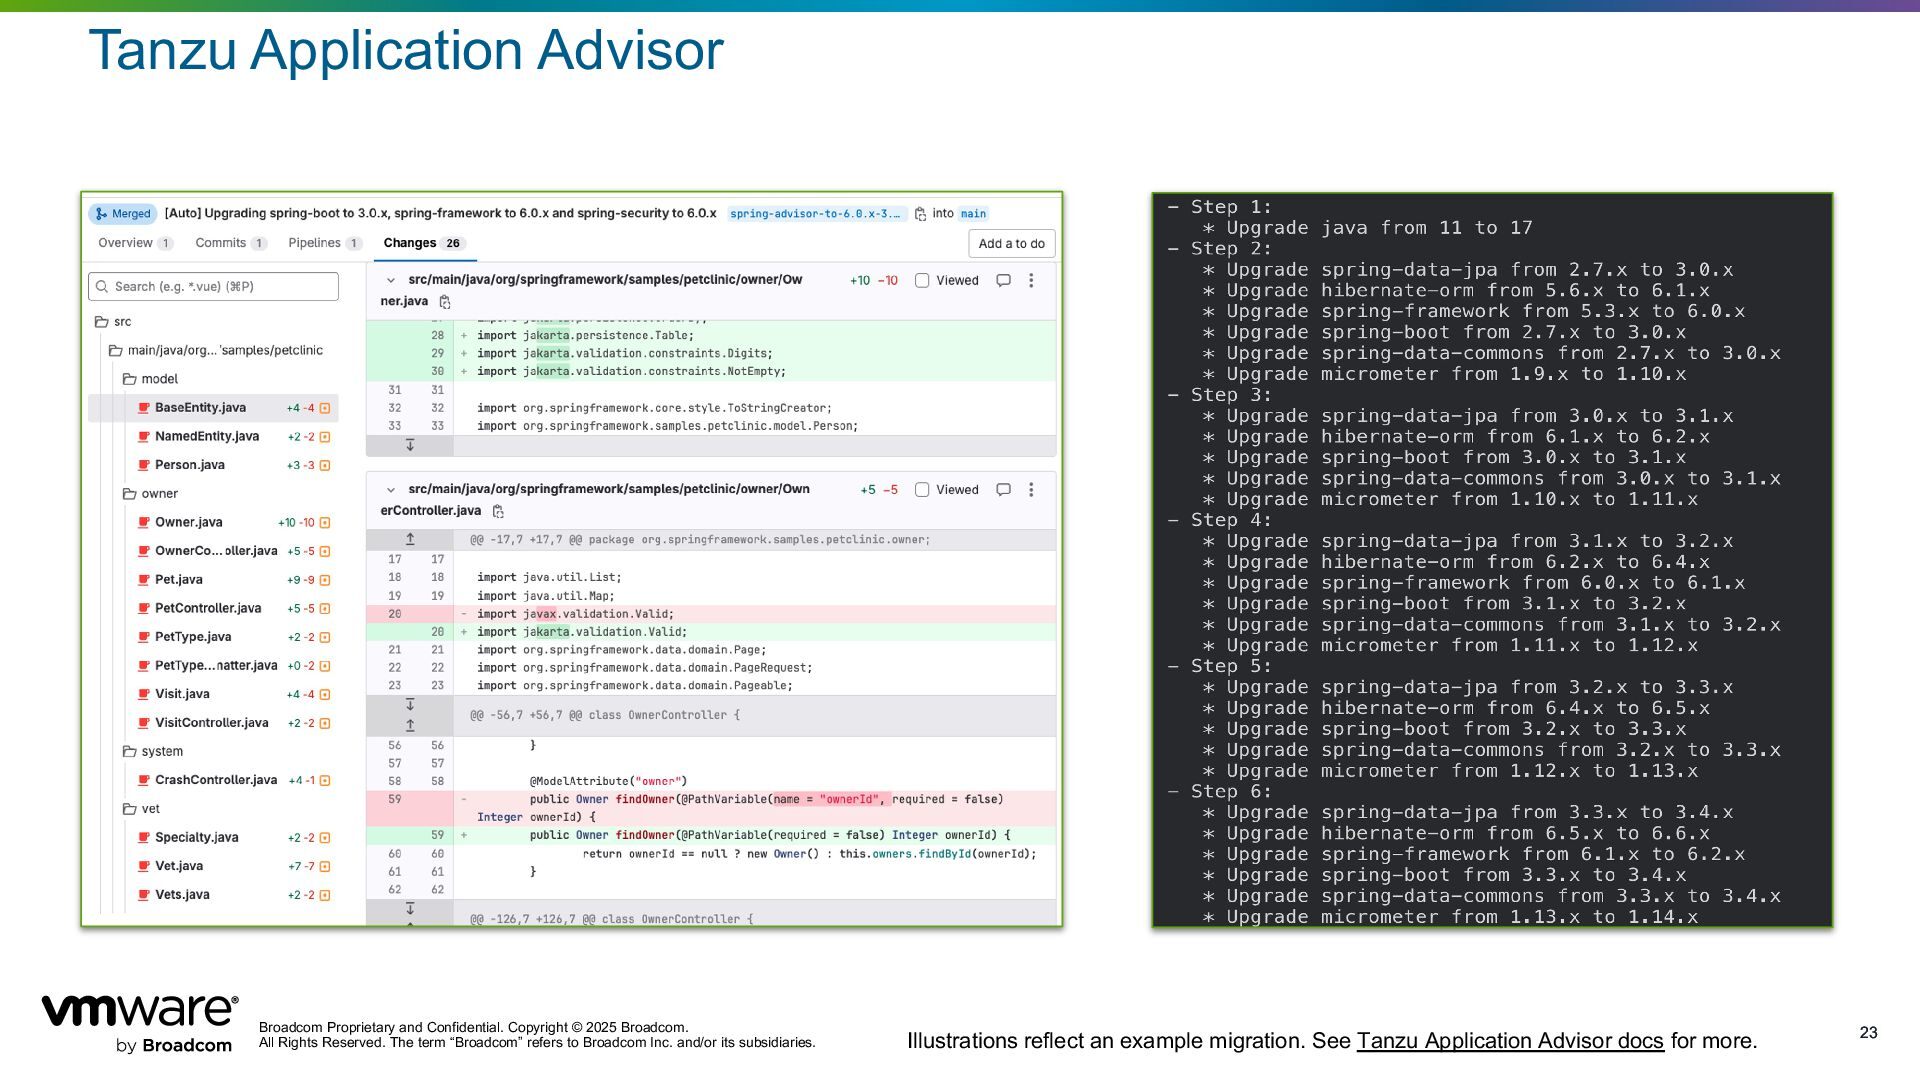The width and height of the screenshot is (1920, 1080).
Task: Open comment icon for OwnerController.java diff
Action: 1003,490
